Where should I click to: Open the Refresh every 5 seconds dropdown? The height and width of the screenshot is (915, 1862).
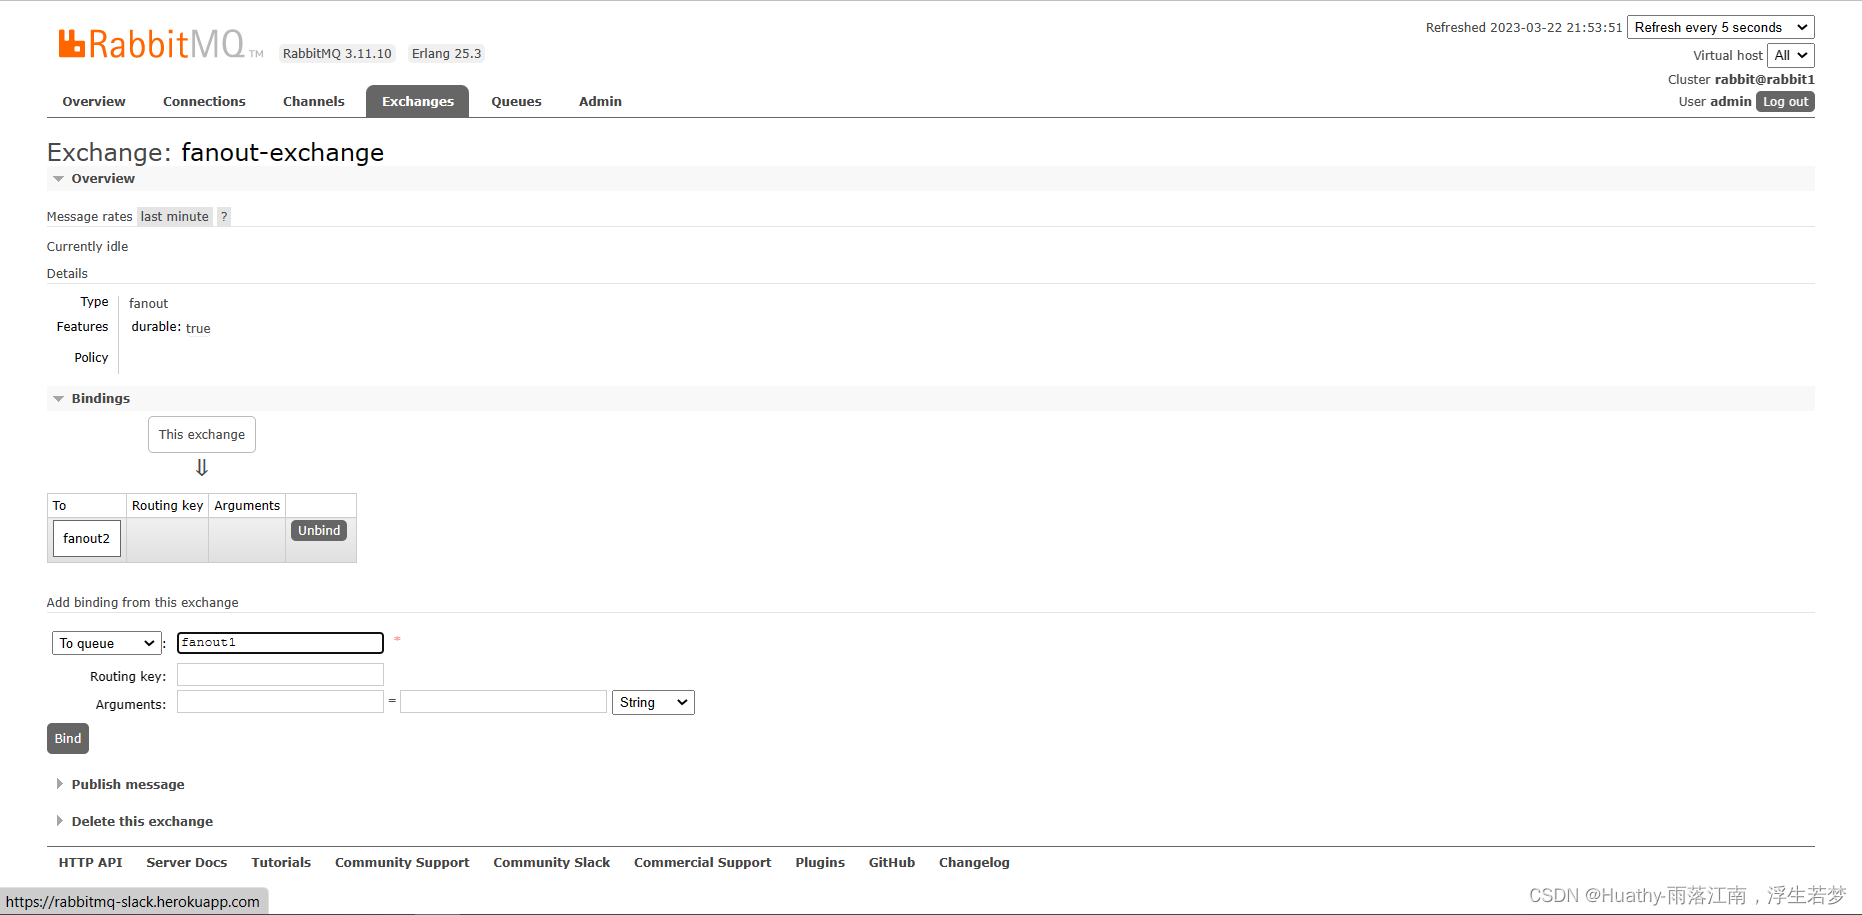pos(1720,27)
